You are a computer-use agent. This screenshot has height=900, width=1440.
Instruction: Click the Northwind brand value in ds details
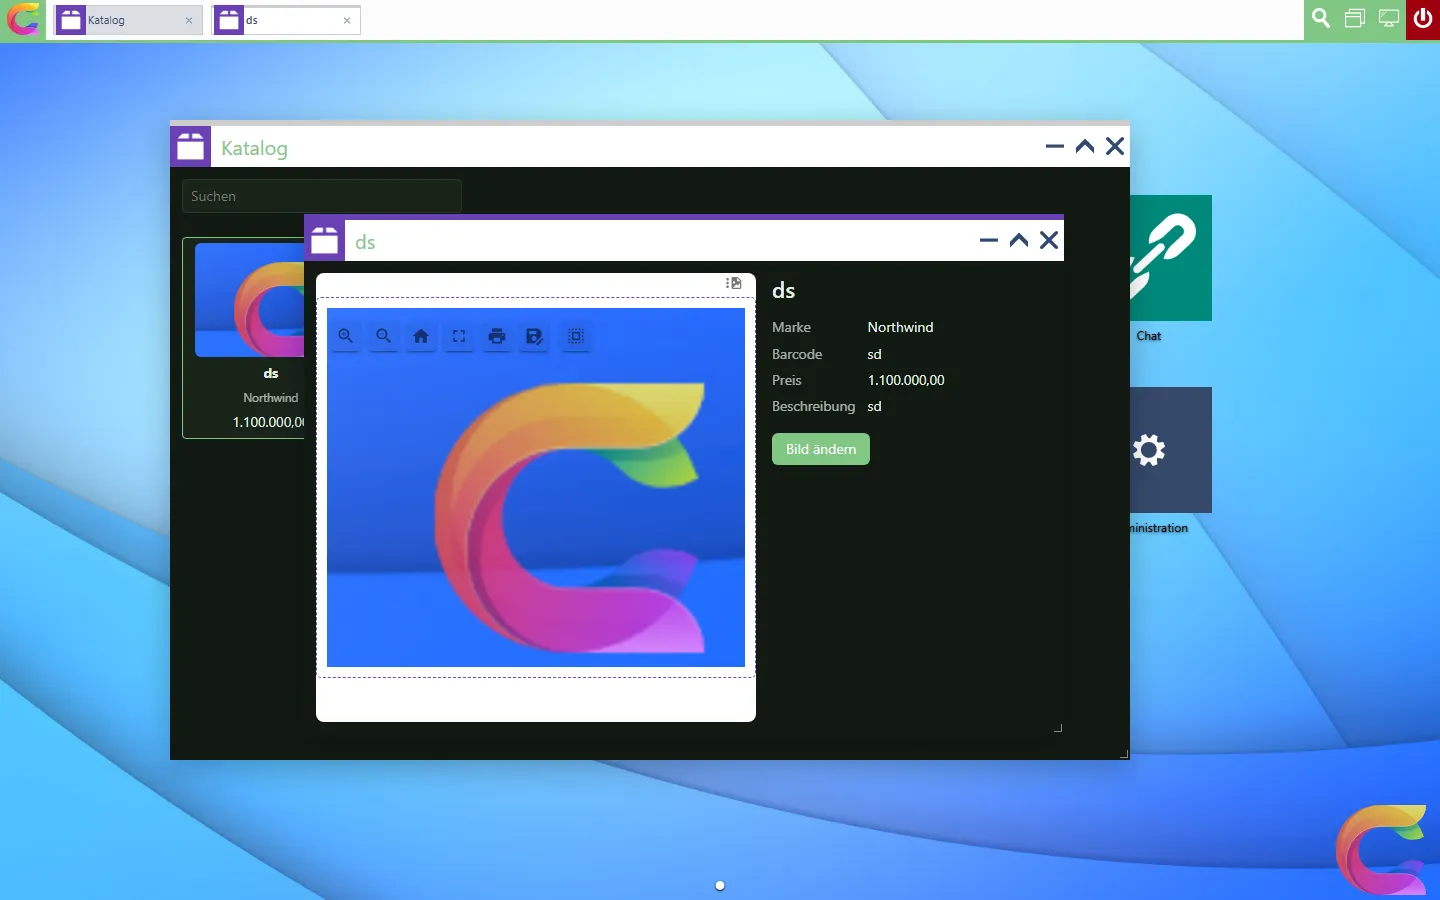(900, 327)
